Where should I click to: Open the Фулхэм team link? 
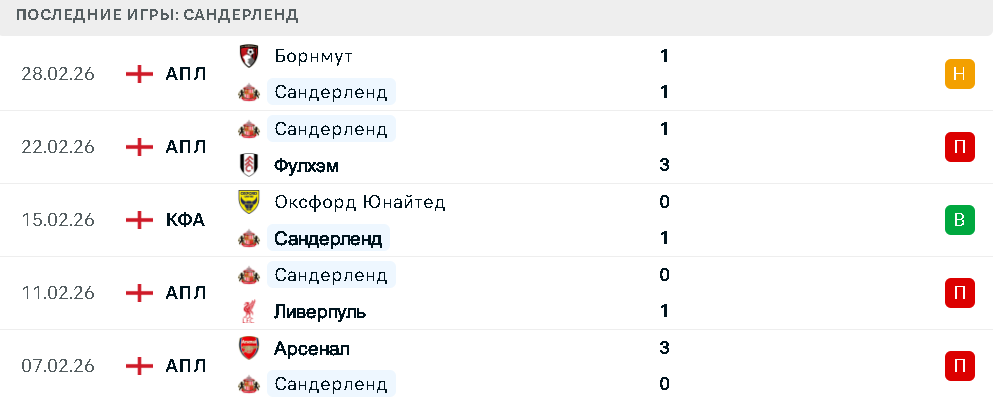313,165
